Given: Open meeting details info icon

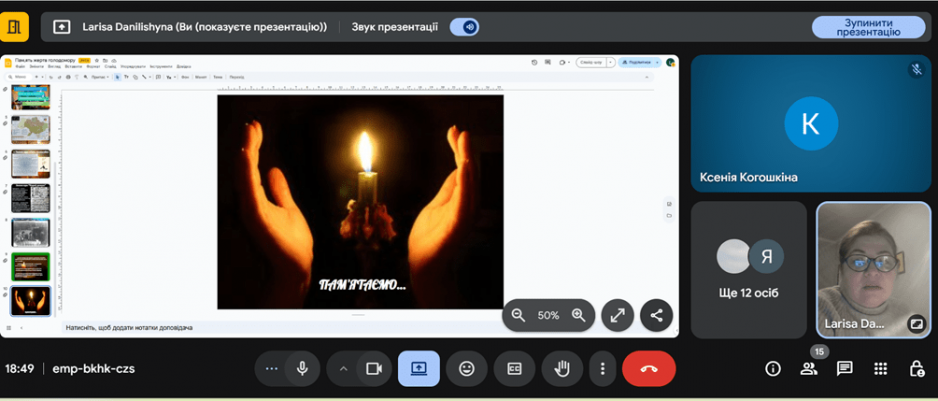Looking at the screenshot, I should pos(772,369).
